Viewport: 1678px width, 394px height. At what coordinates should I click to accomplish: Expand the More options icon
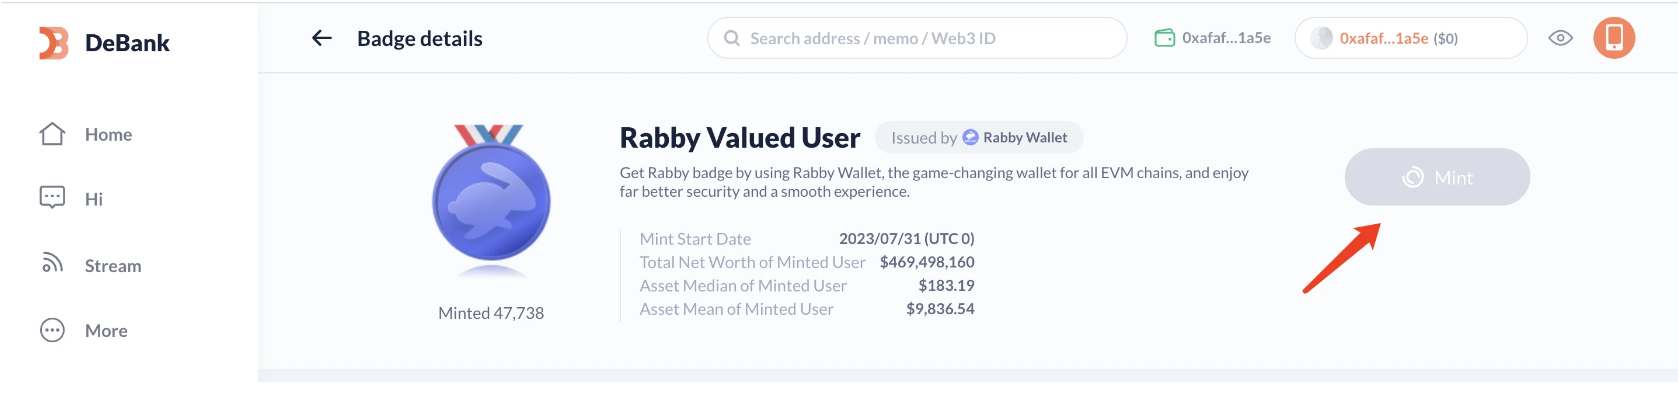pyautogui.click(x=52, y=330)
